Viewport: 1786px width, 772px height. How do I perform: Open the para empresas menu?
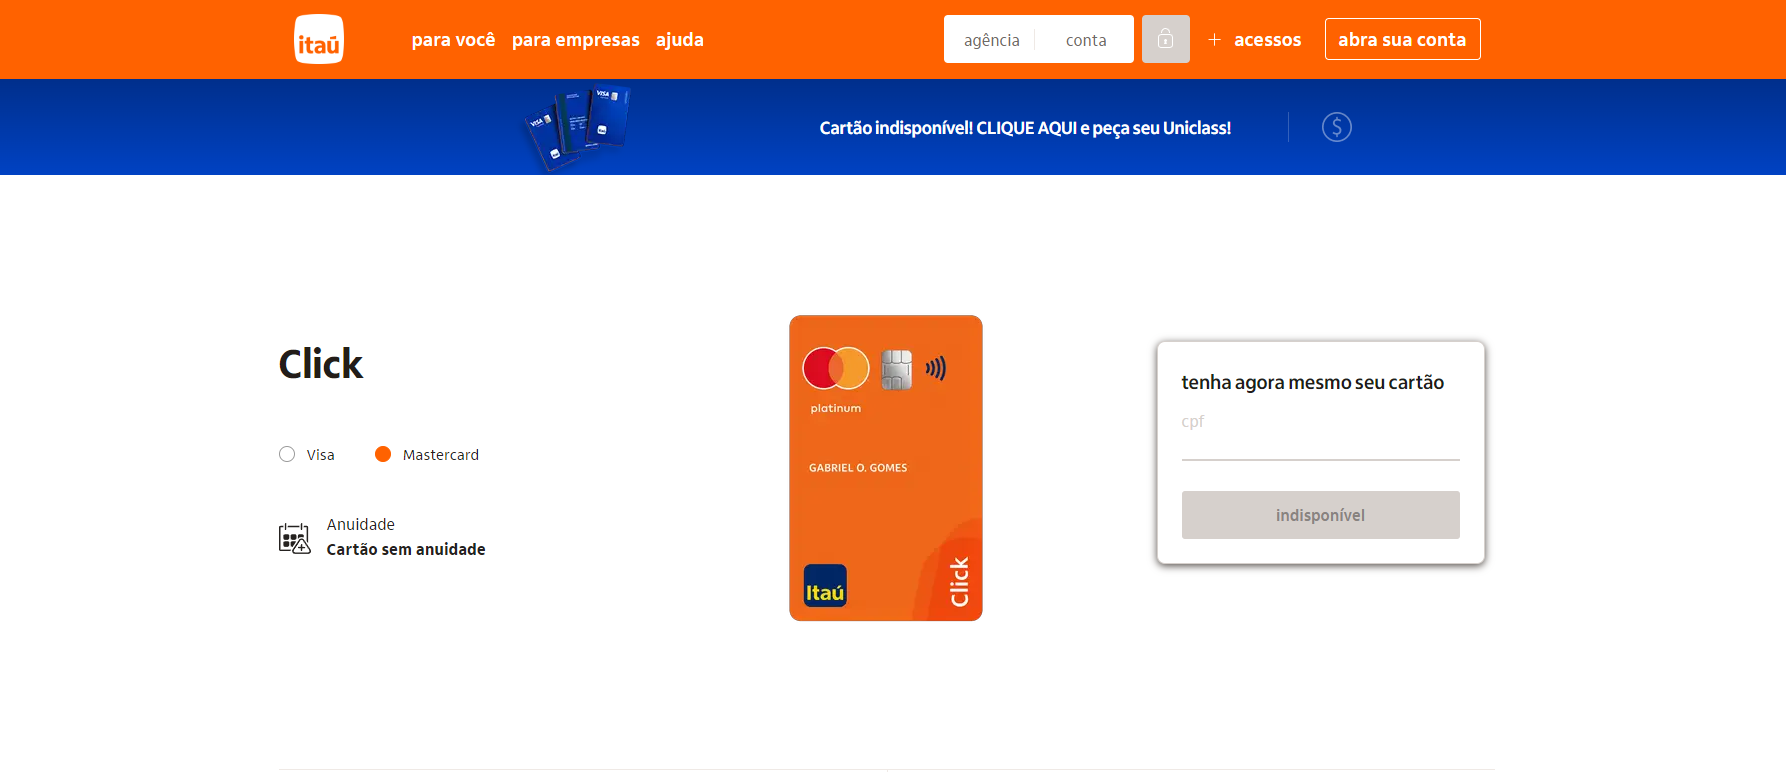tap(576, 40)
